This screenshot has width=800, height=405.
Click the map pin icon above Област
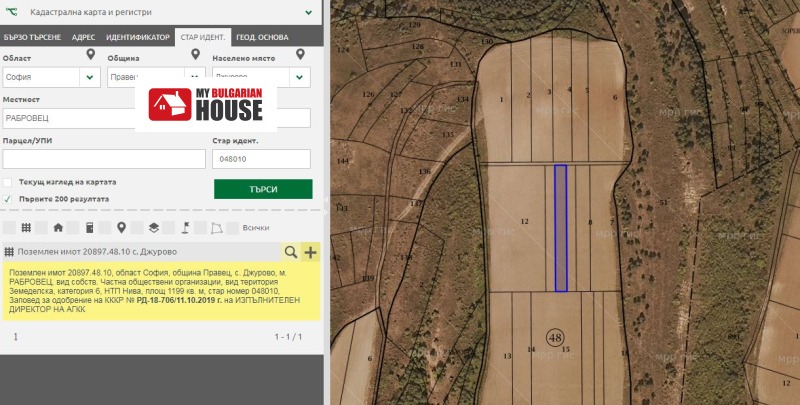(x=91, y=54)
